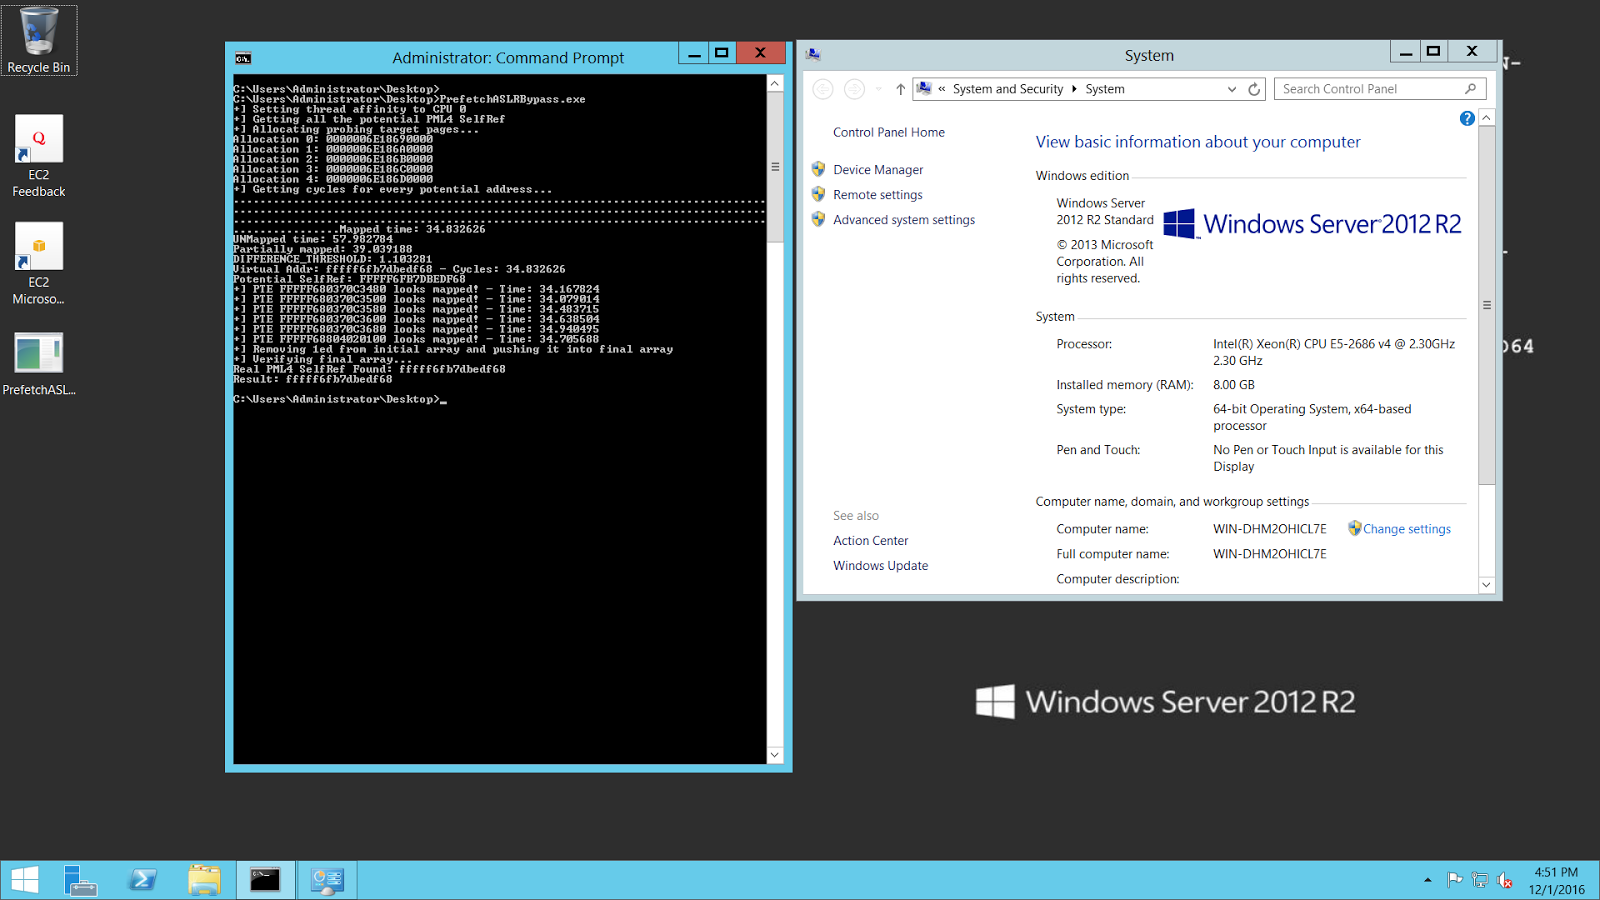Click the Intel Xeon E5-2686 processor text
The width and height of the screenshot is (1600, 900).
click(1333, 352)
